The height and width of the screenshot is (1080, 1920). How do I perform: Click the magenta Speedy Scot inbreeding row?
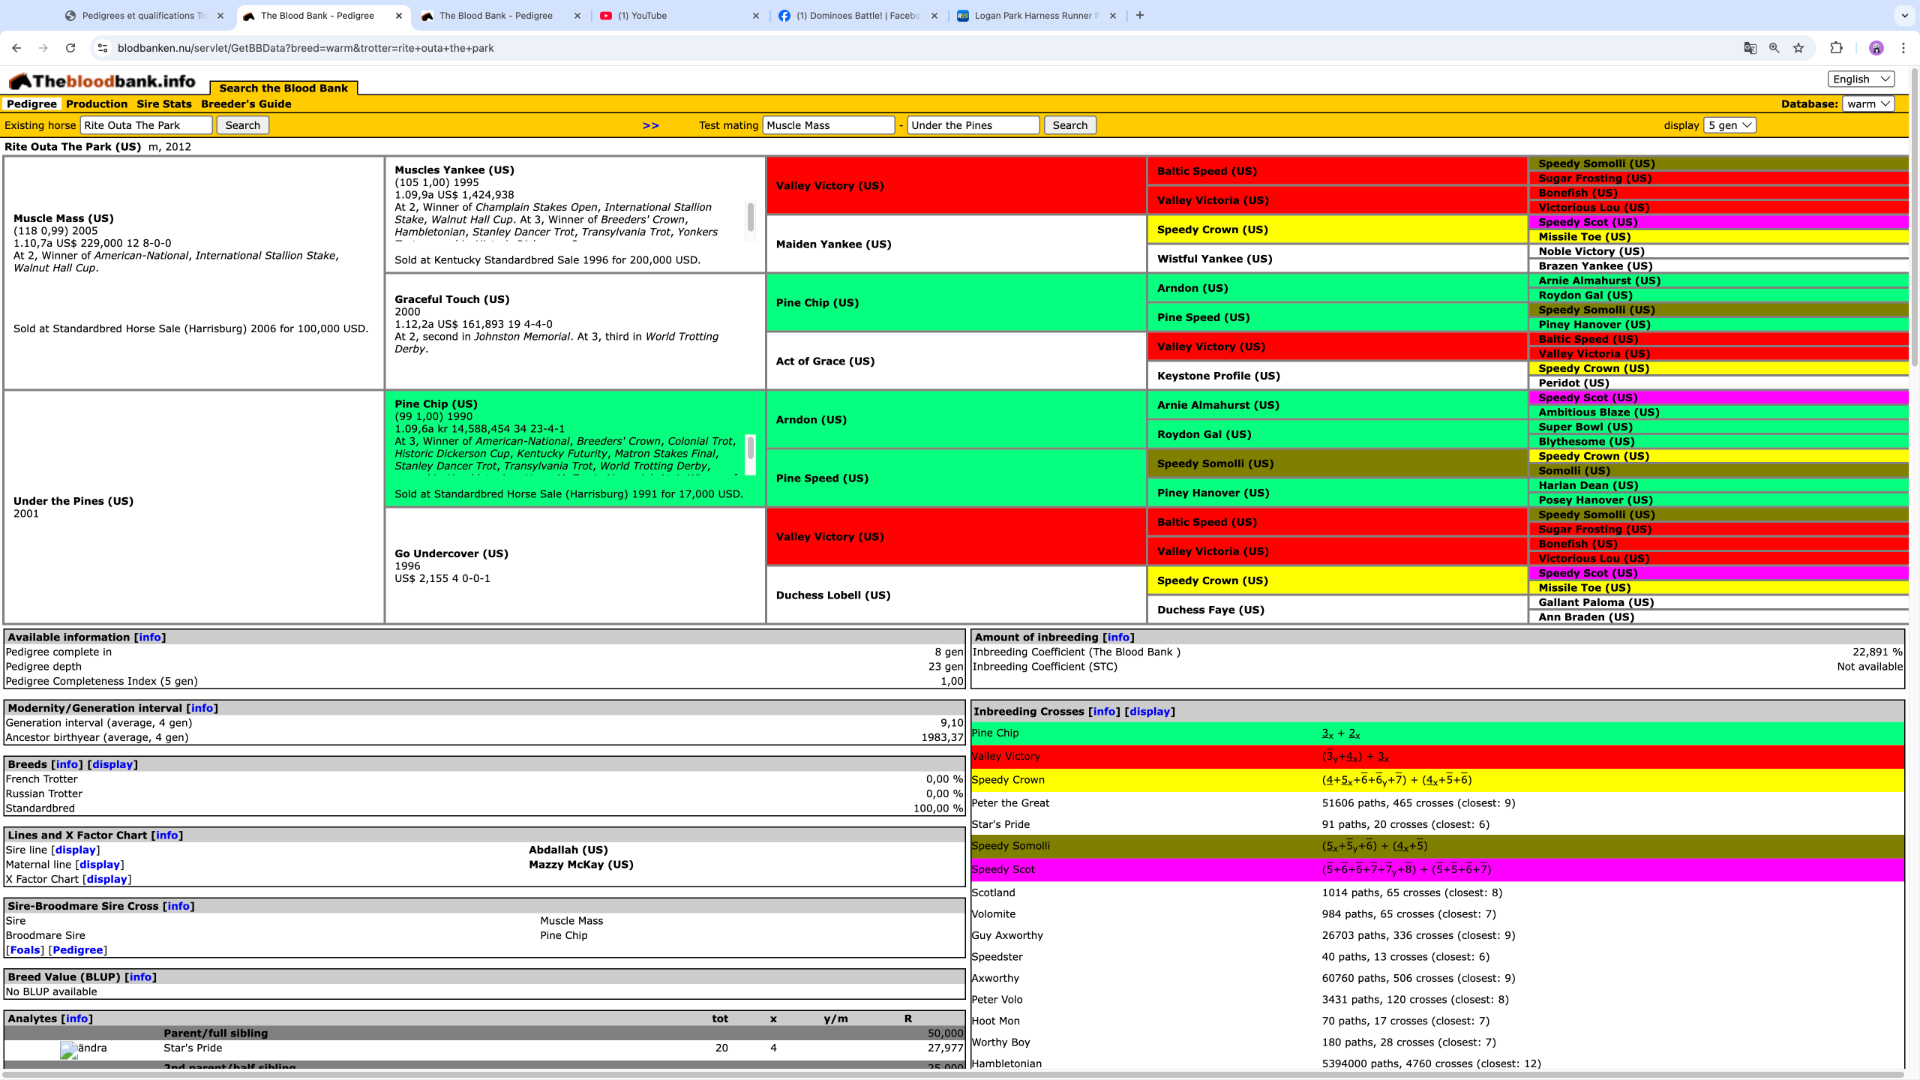[1437, 870]
